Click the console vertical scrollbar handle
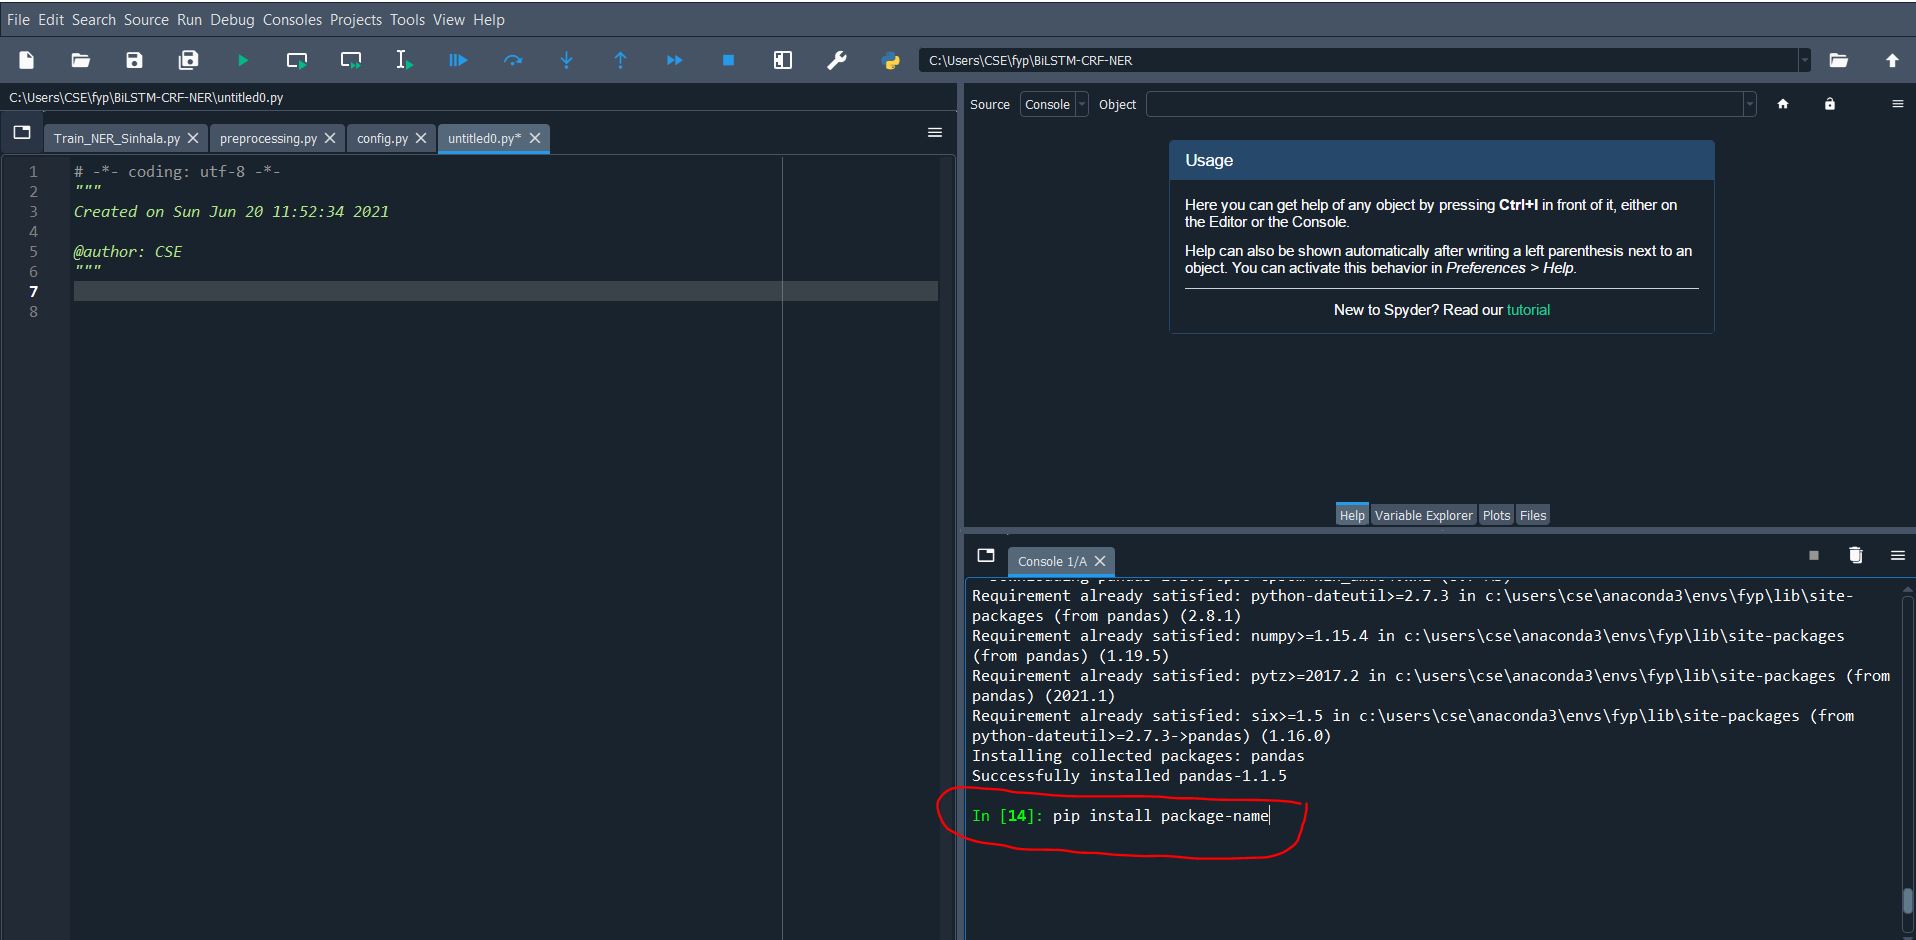This screenshot has width=1916, height=940. click(1907, 900)
